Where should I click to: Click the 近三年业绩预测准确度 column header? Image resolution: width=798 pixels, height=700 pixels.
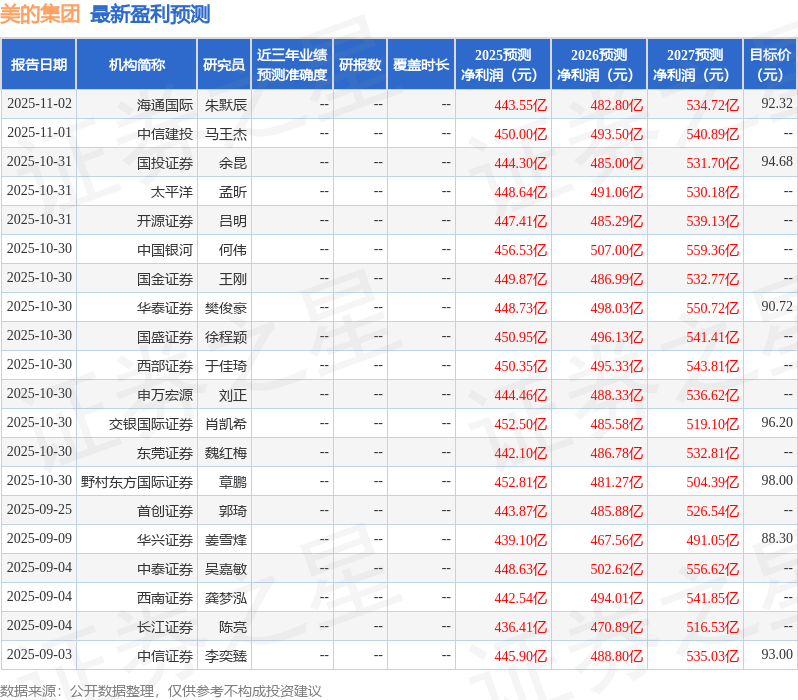[292, 65]
